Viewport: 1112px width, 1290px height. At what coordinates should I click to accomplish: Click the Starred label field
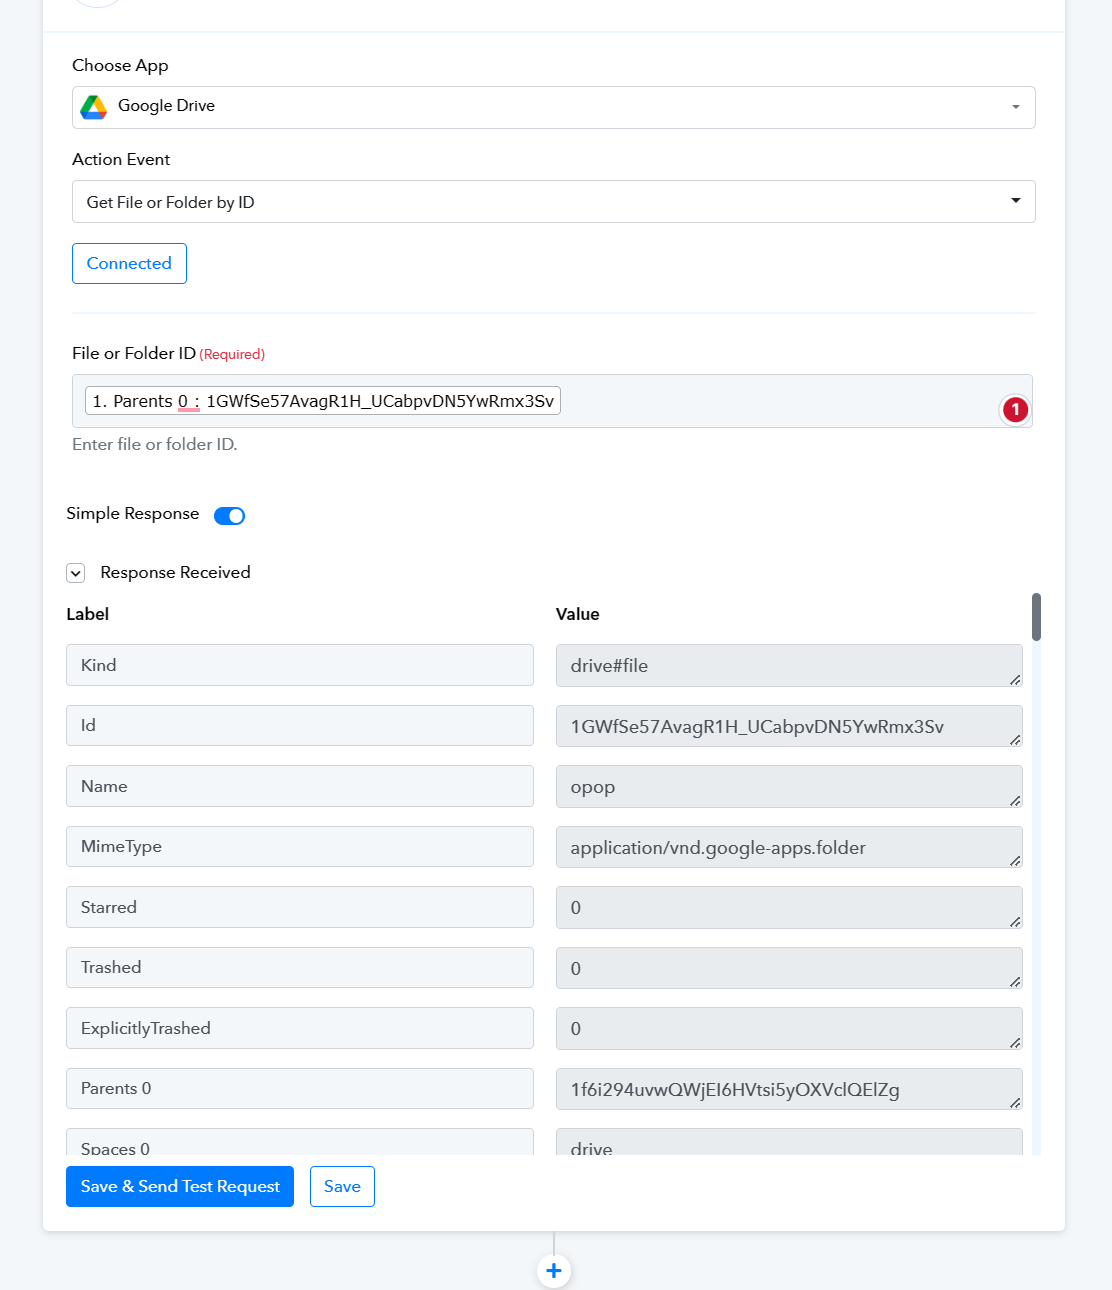click(300, 907)
